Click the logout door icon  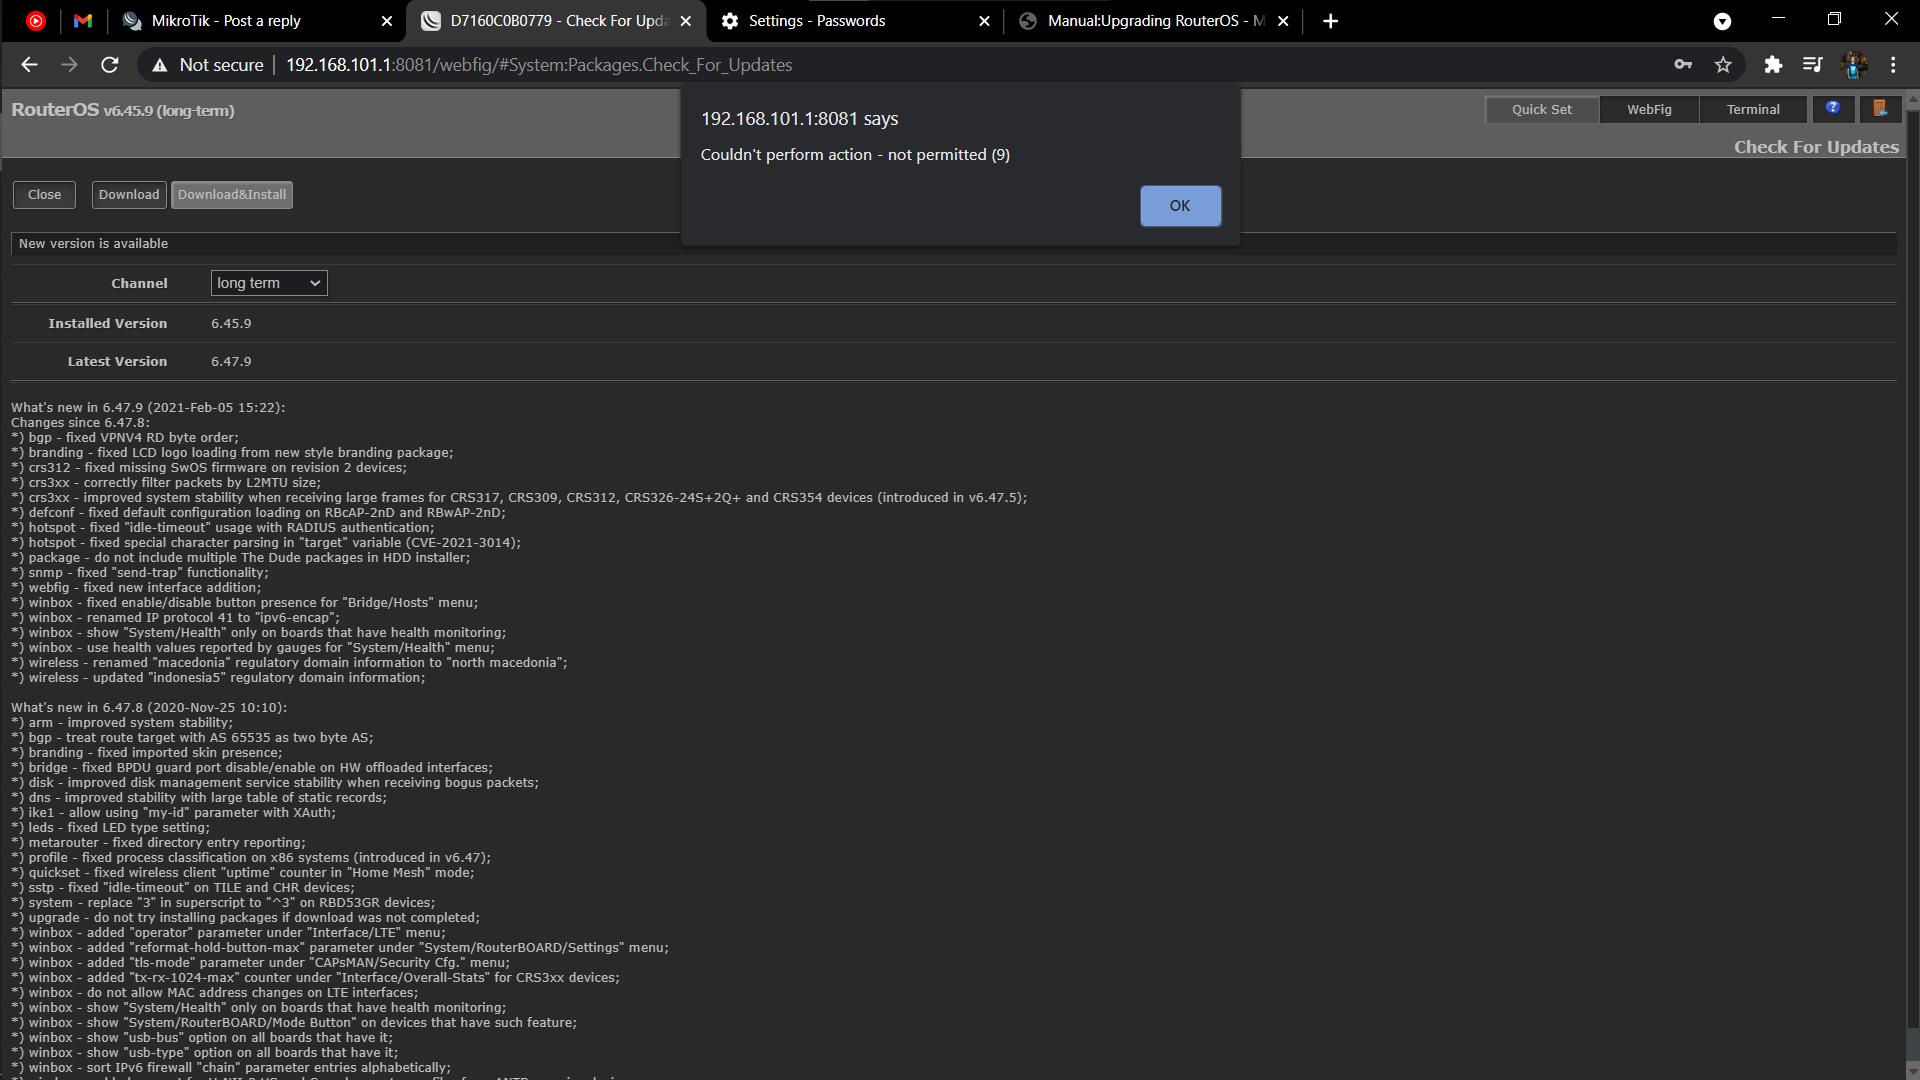click(1880, 109)
